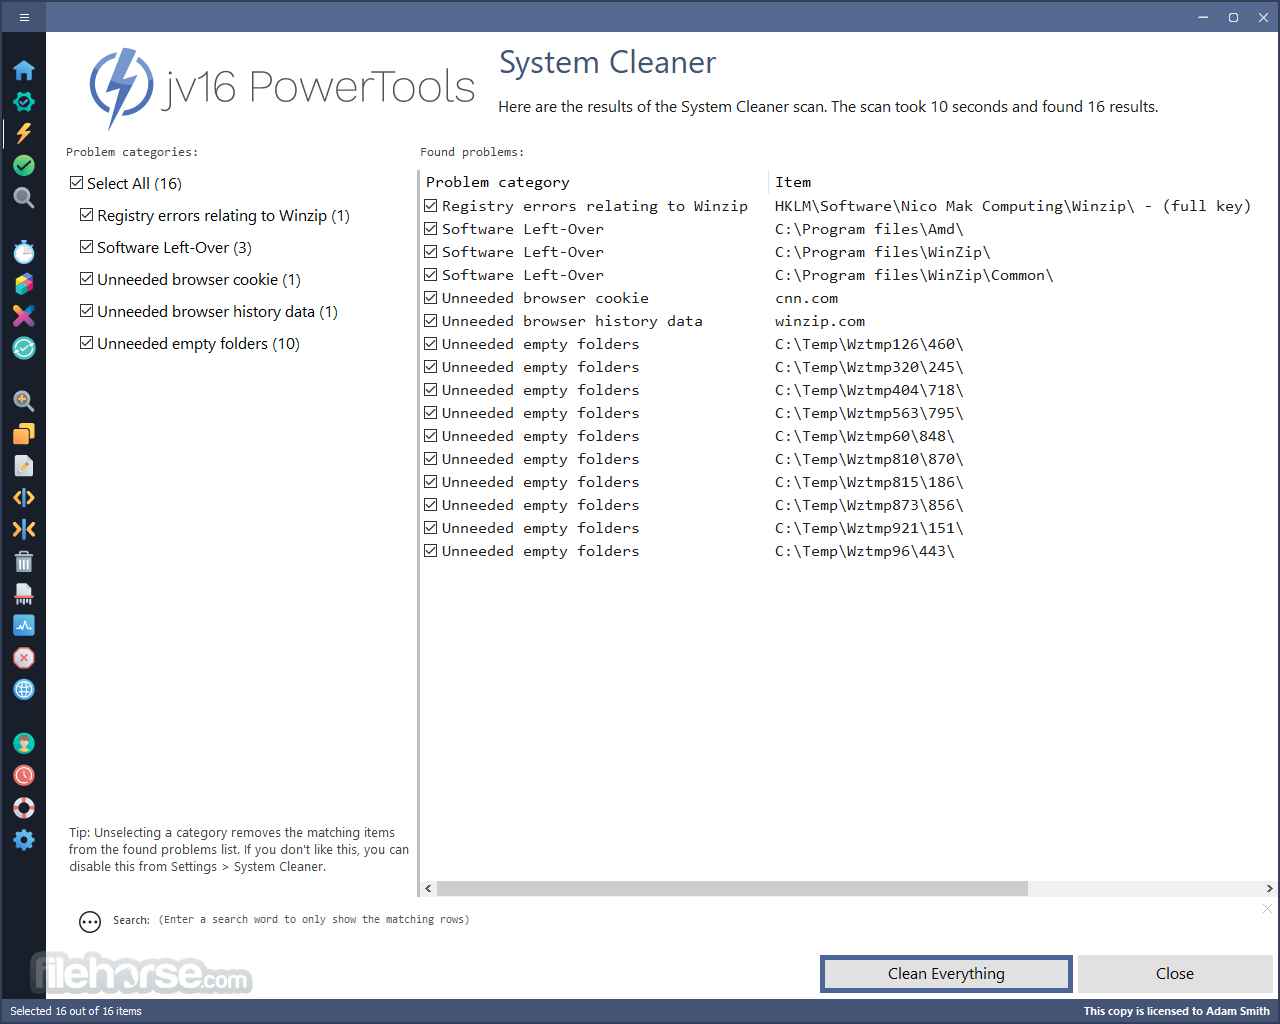Viewport: 1280px width, 1024px height.
Task: Click the user avatar sidebar icon
Action: pyautogui.click(x=24, y=744)
